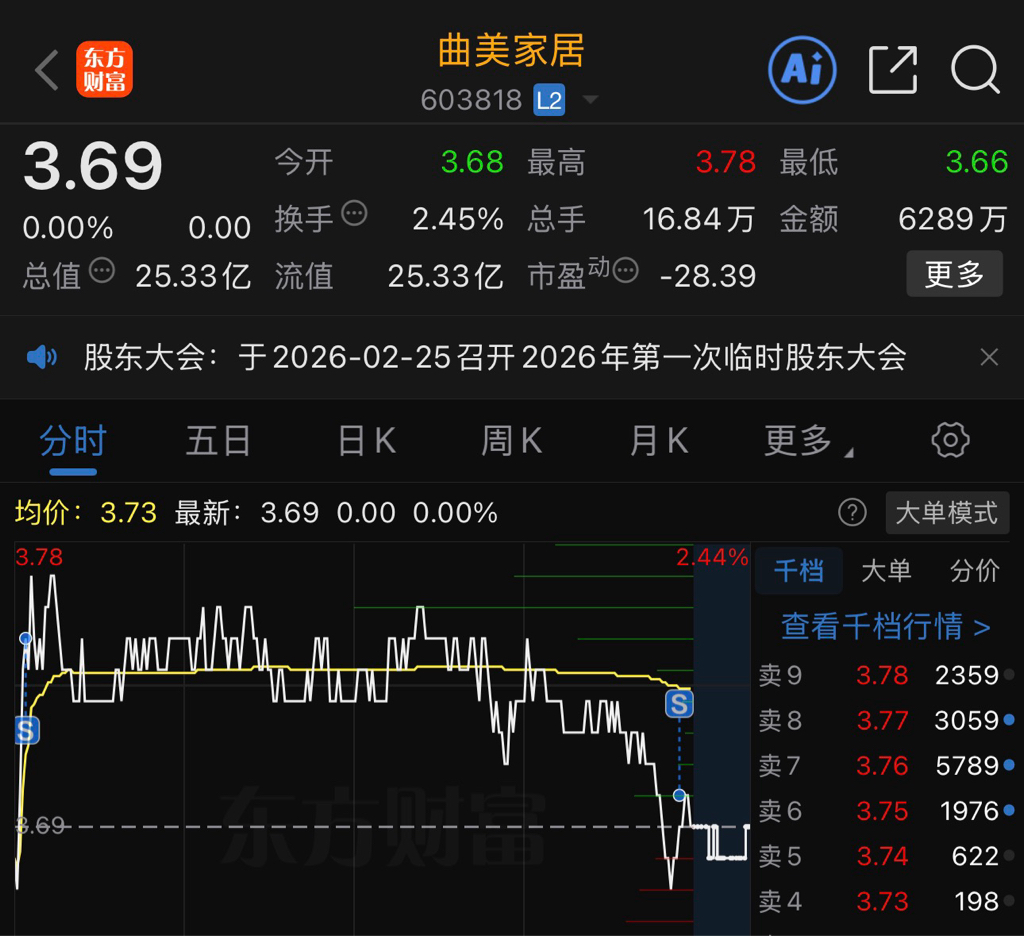Tap the 卖9 volume 2359
This screenshot has height=936, width=1024.
(967, 675)
